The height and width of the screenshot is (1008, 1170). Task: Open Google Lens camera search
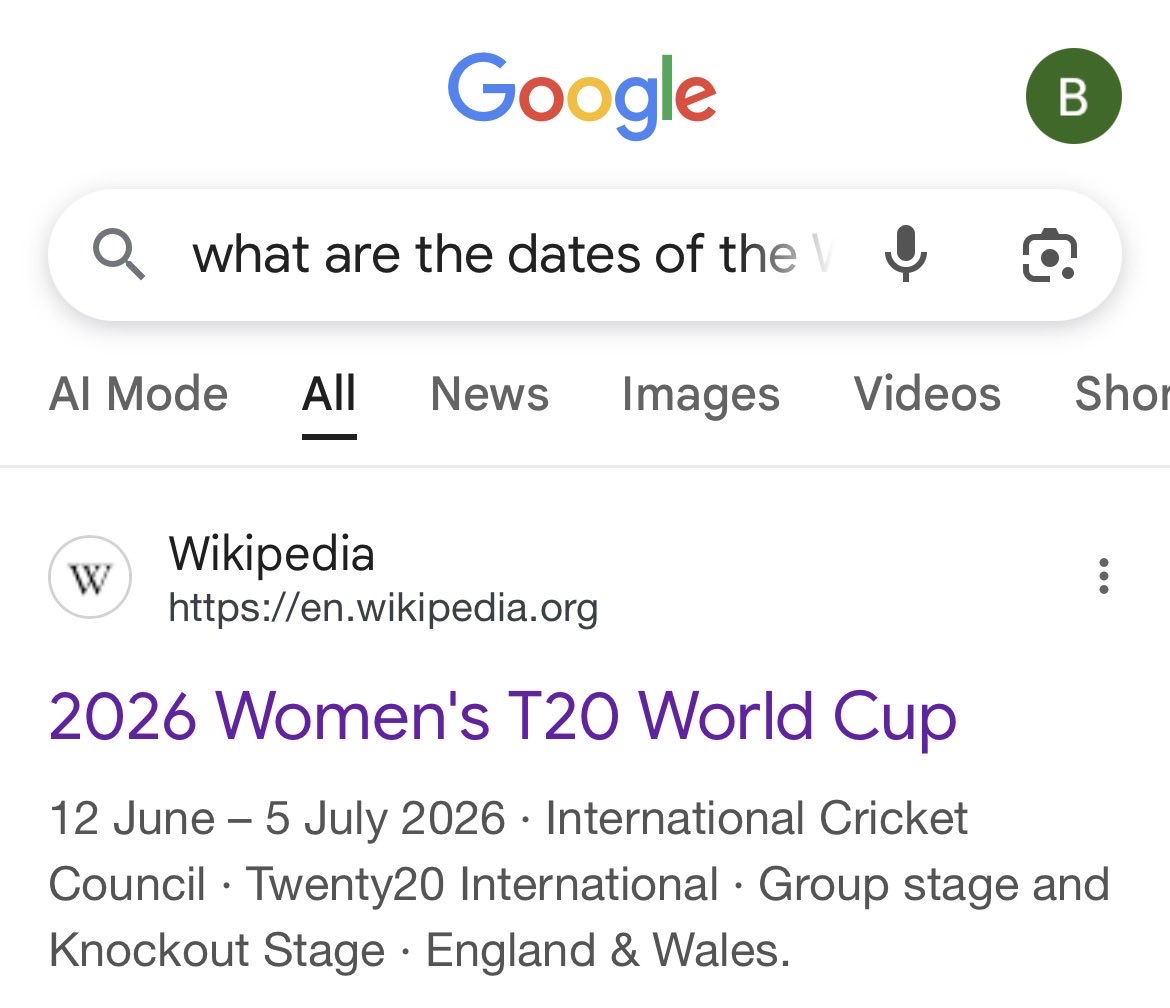pyautogui.click(x=1049, y=254)
